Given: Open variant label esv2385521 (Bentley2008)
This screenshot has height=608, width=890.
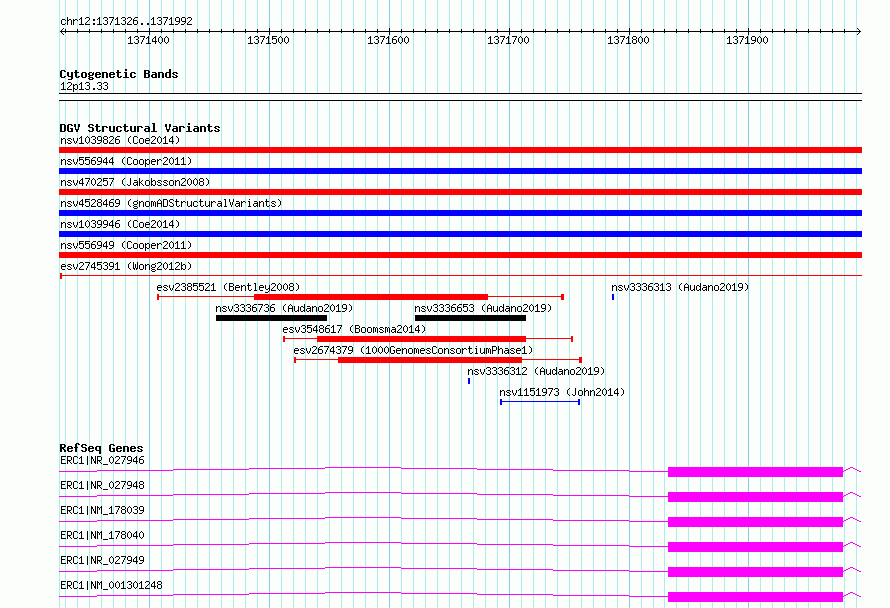Looking at the screenshot, I should point(228,287).
